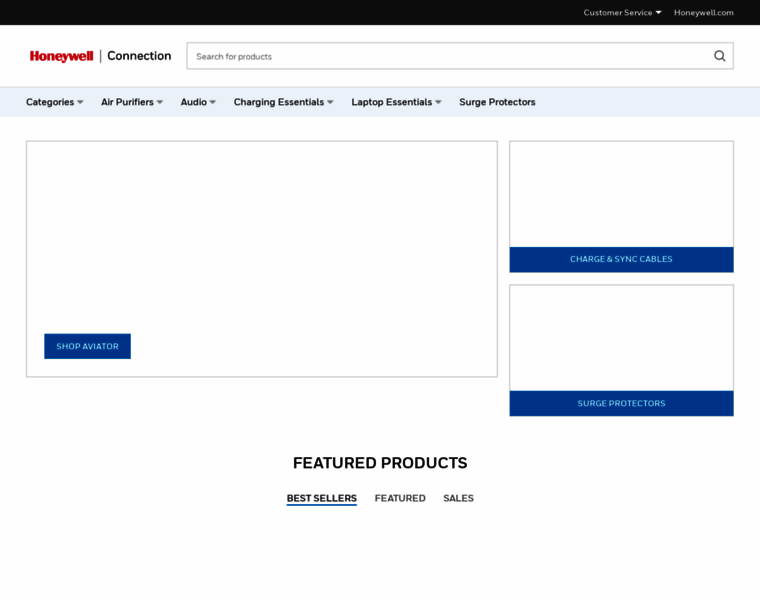Expand the Customer Service dropdown
Image resolution: width=760 pixels, height=600 pixels.
pos(622,13)
